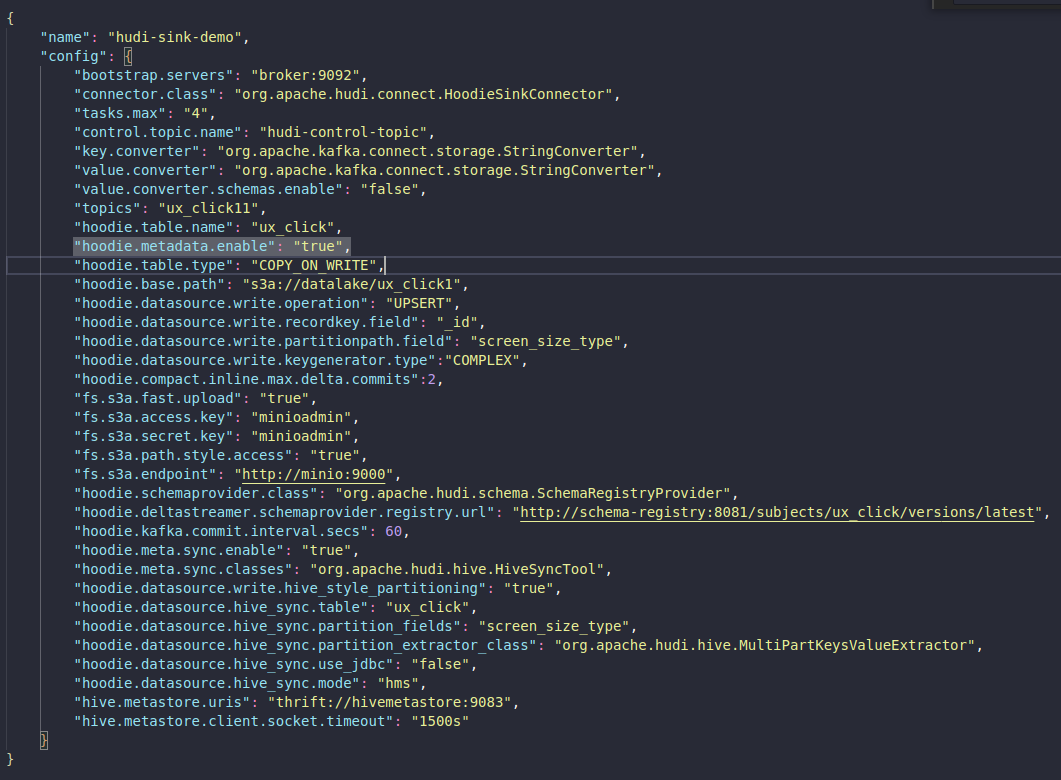
Task: Click the "ux_click11" topics value
Action: tap(208, 208)
